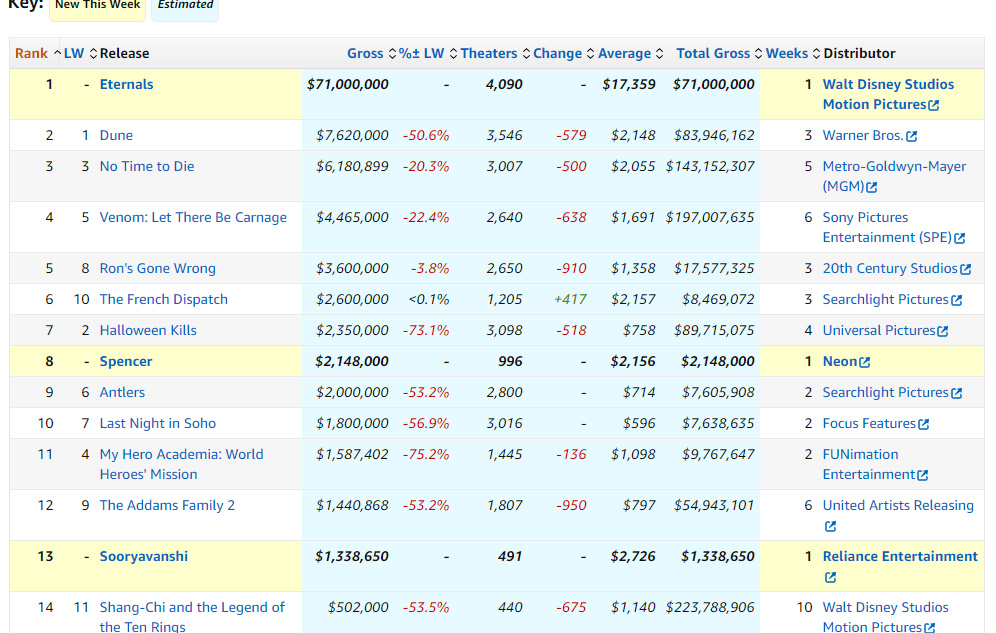The height and width of the screenshot is (633, 996).
Task: Open external link icon after Metro-Goldwyn-Mayer (MGM)
Action: 872,187
